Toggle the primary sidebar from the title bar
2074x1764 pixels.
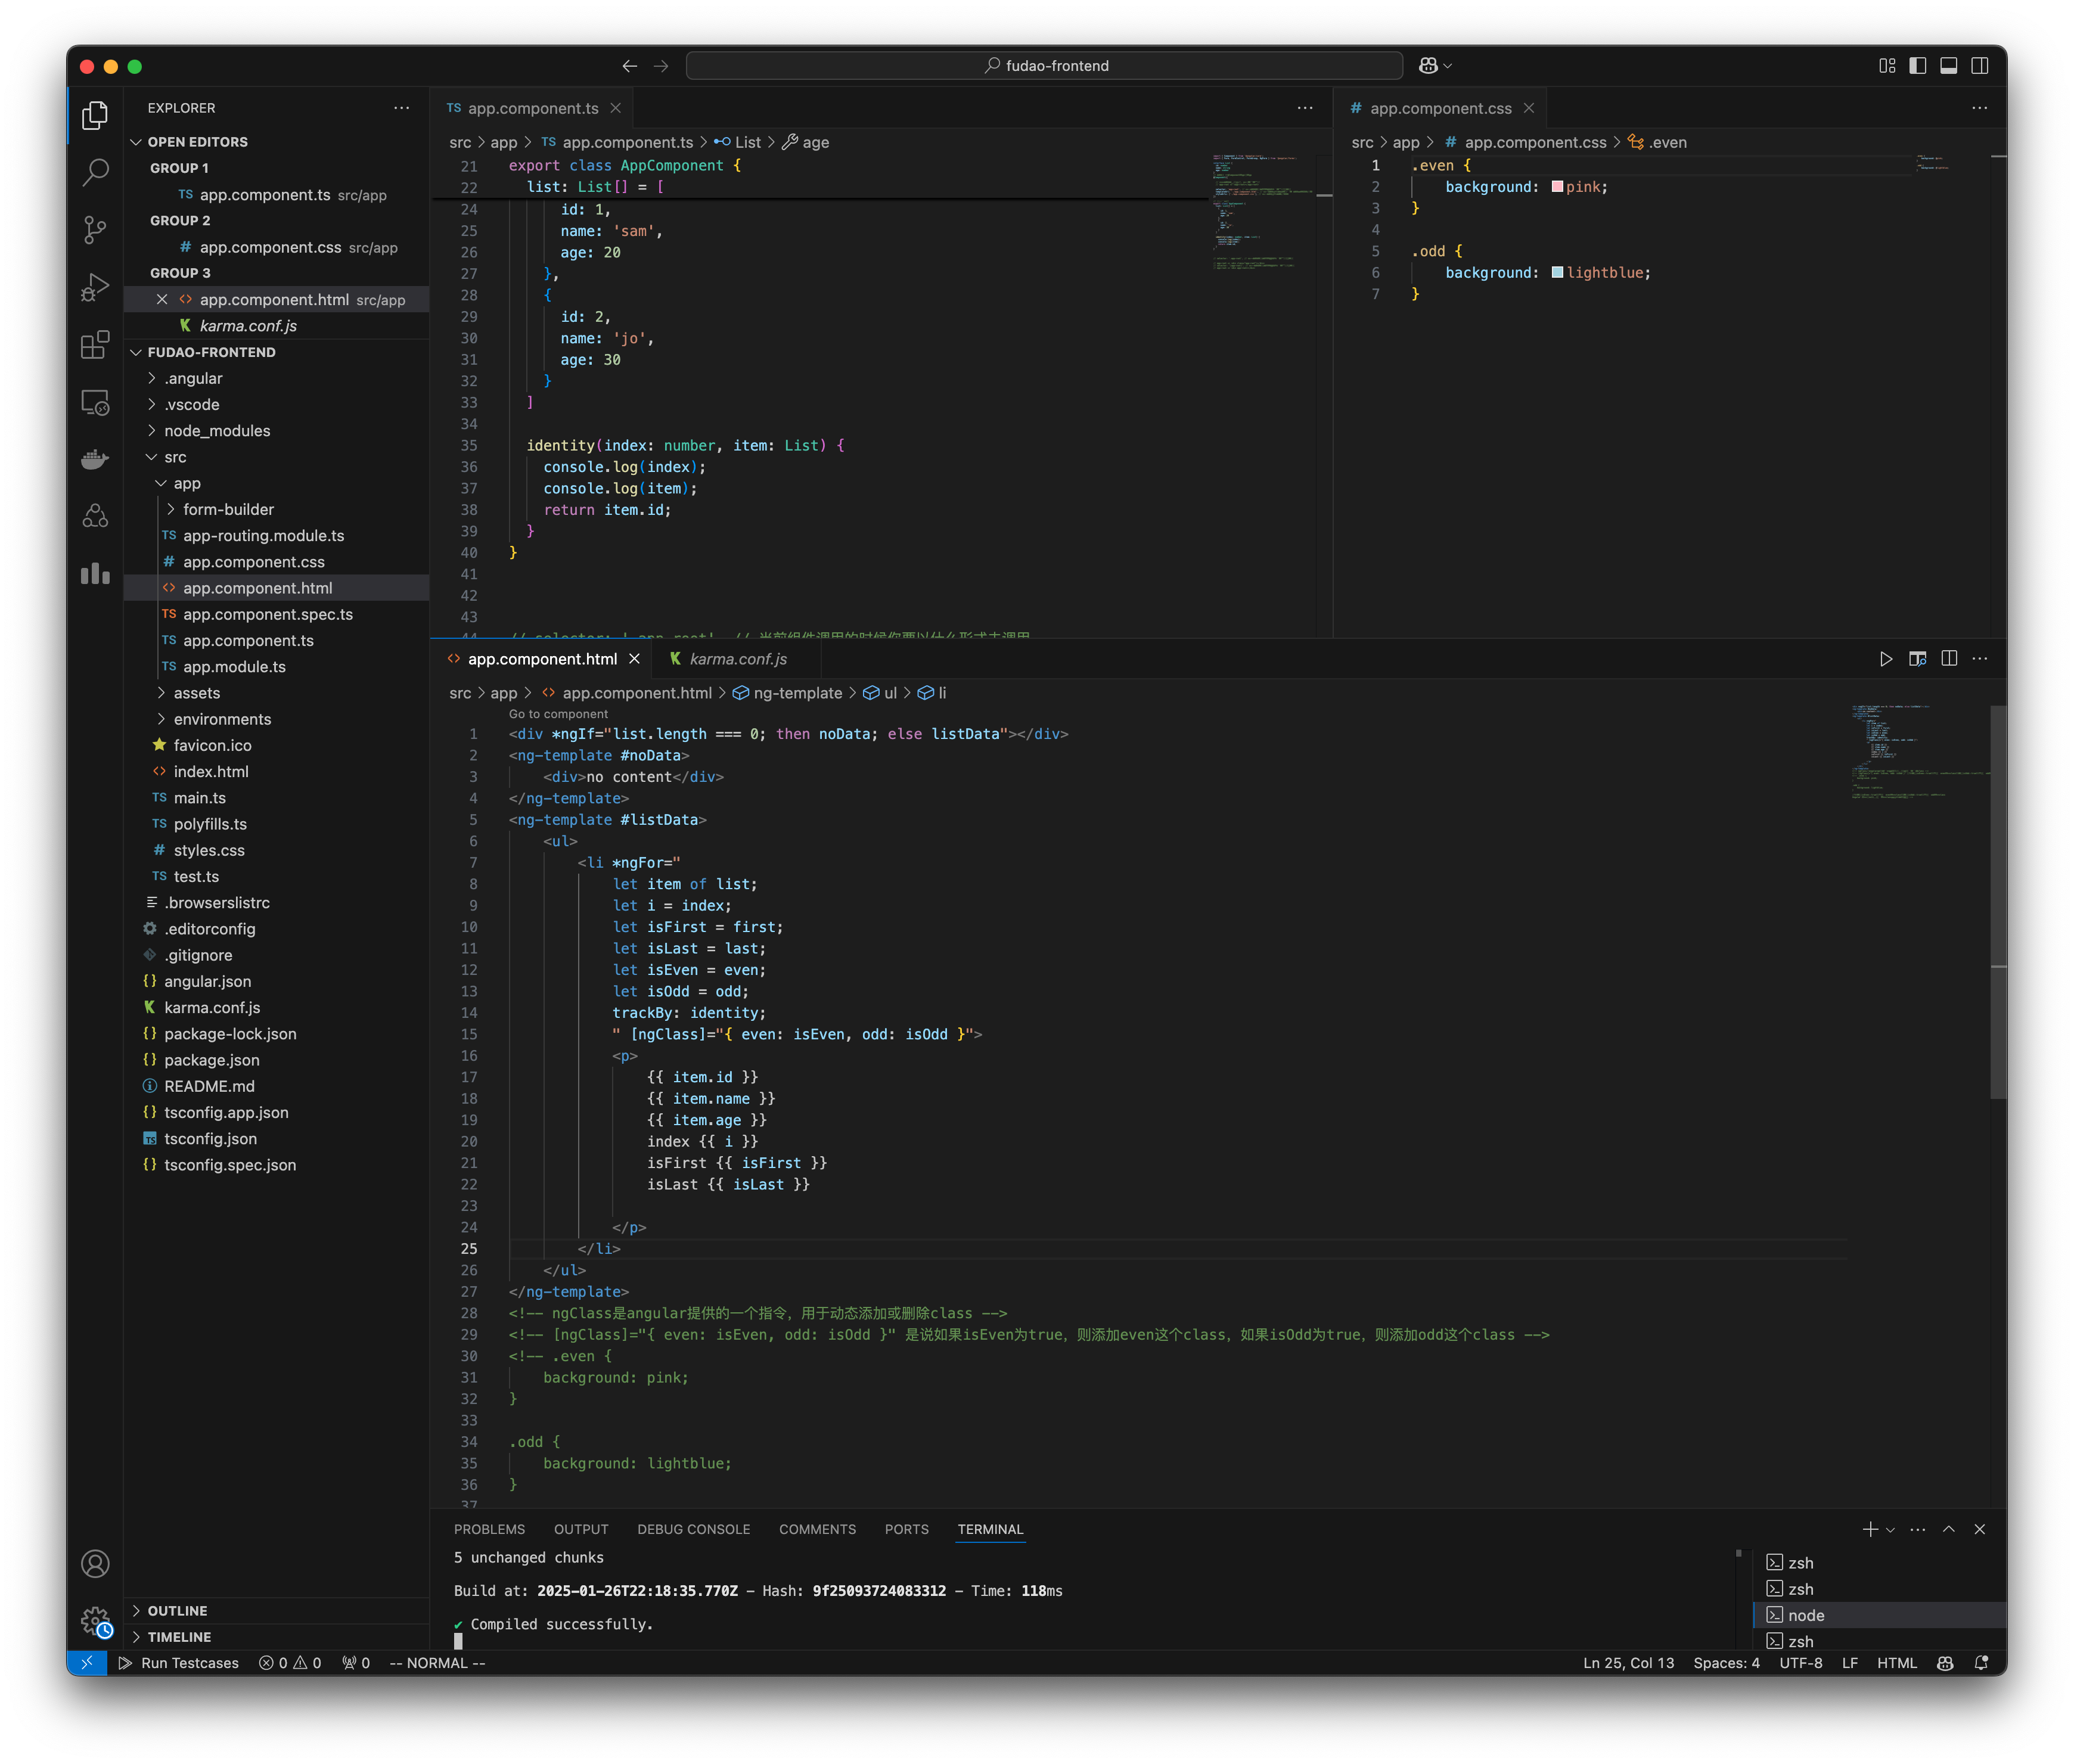point(1917,65)
